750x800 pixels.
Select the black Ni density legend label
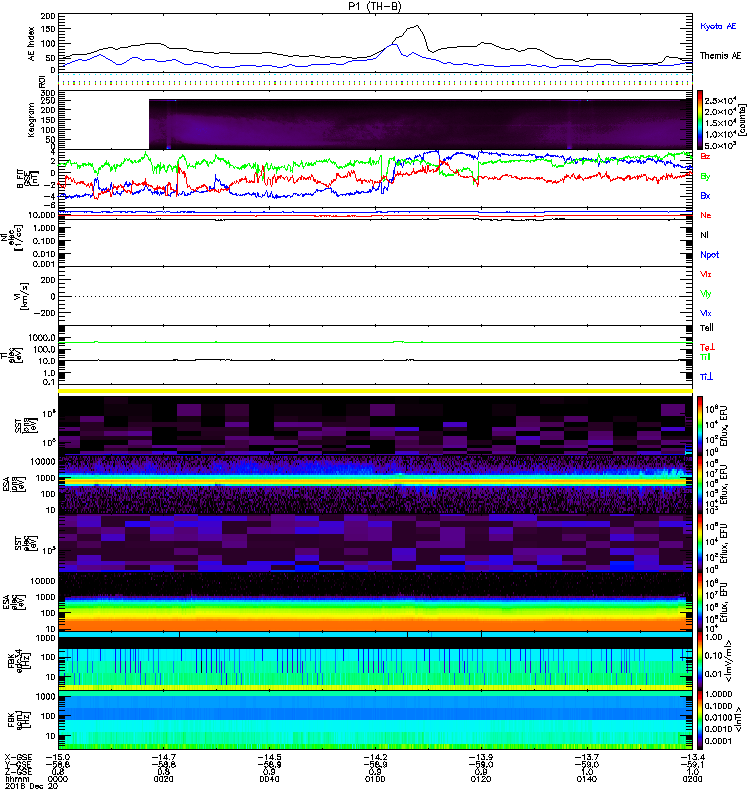pyautogui.click(x=704, y=235)
